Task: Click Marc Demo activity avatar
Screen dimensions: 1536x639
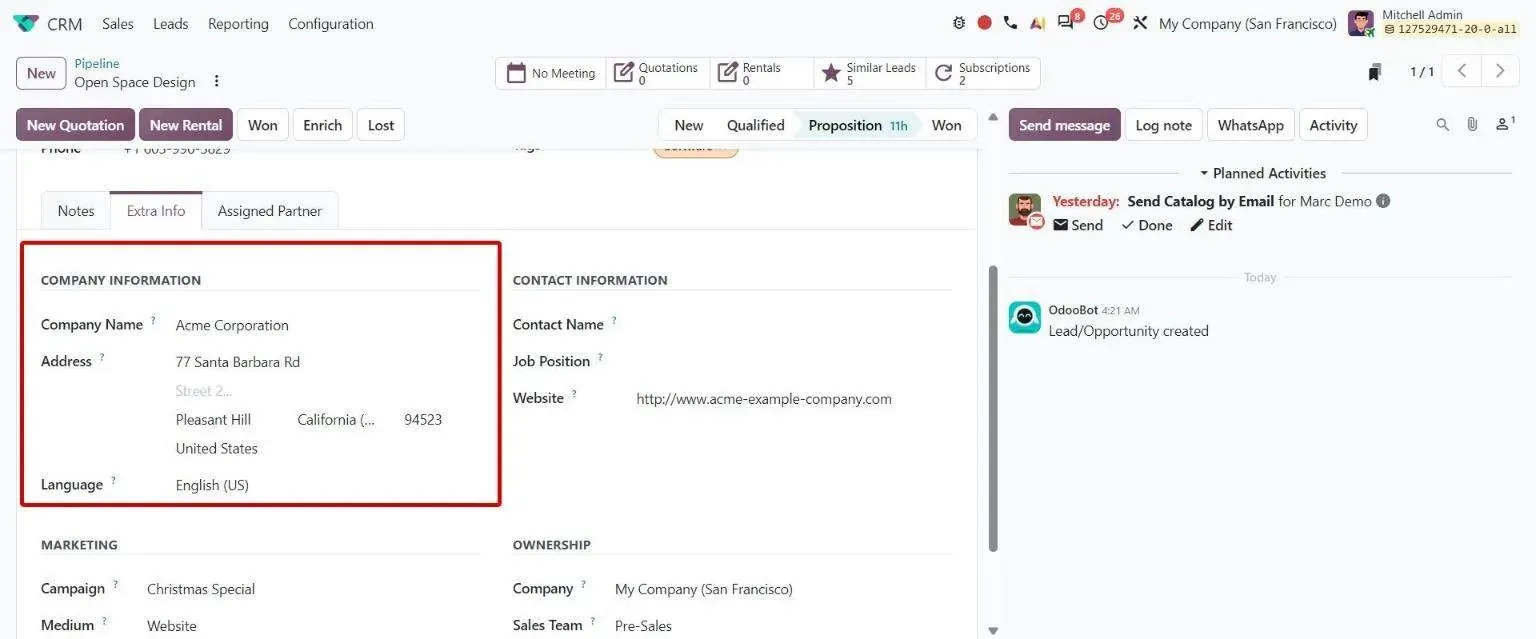Action: [x=1024, y=209]
